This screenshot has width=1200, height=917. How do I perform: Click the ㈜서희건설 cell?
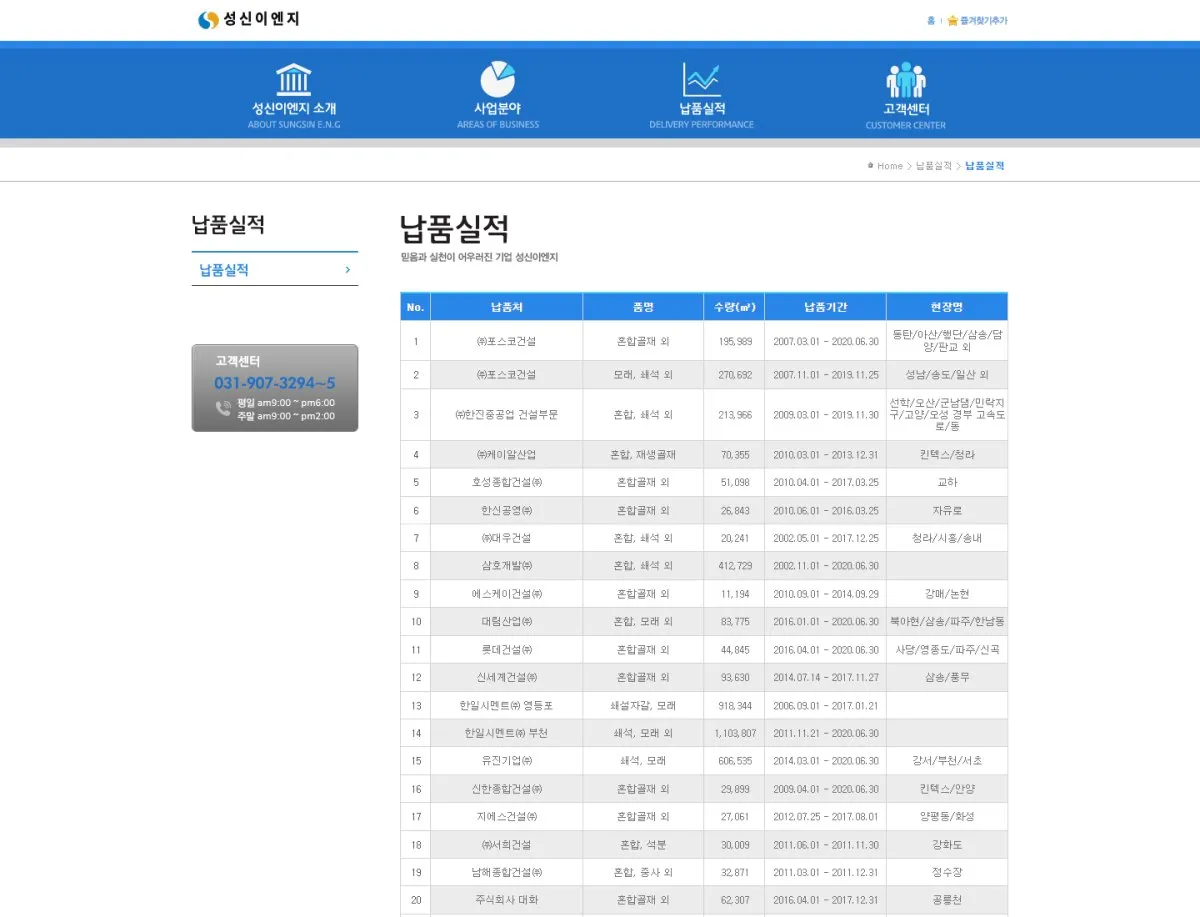(507, 845)
